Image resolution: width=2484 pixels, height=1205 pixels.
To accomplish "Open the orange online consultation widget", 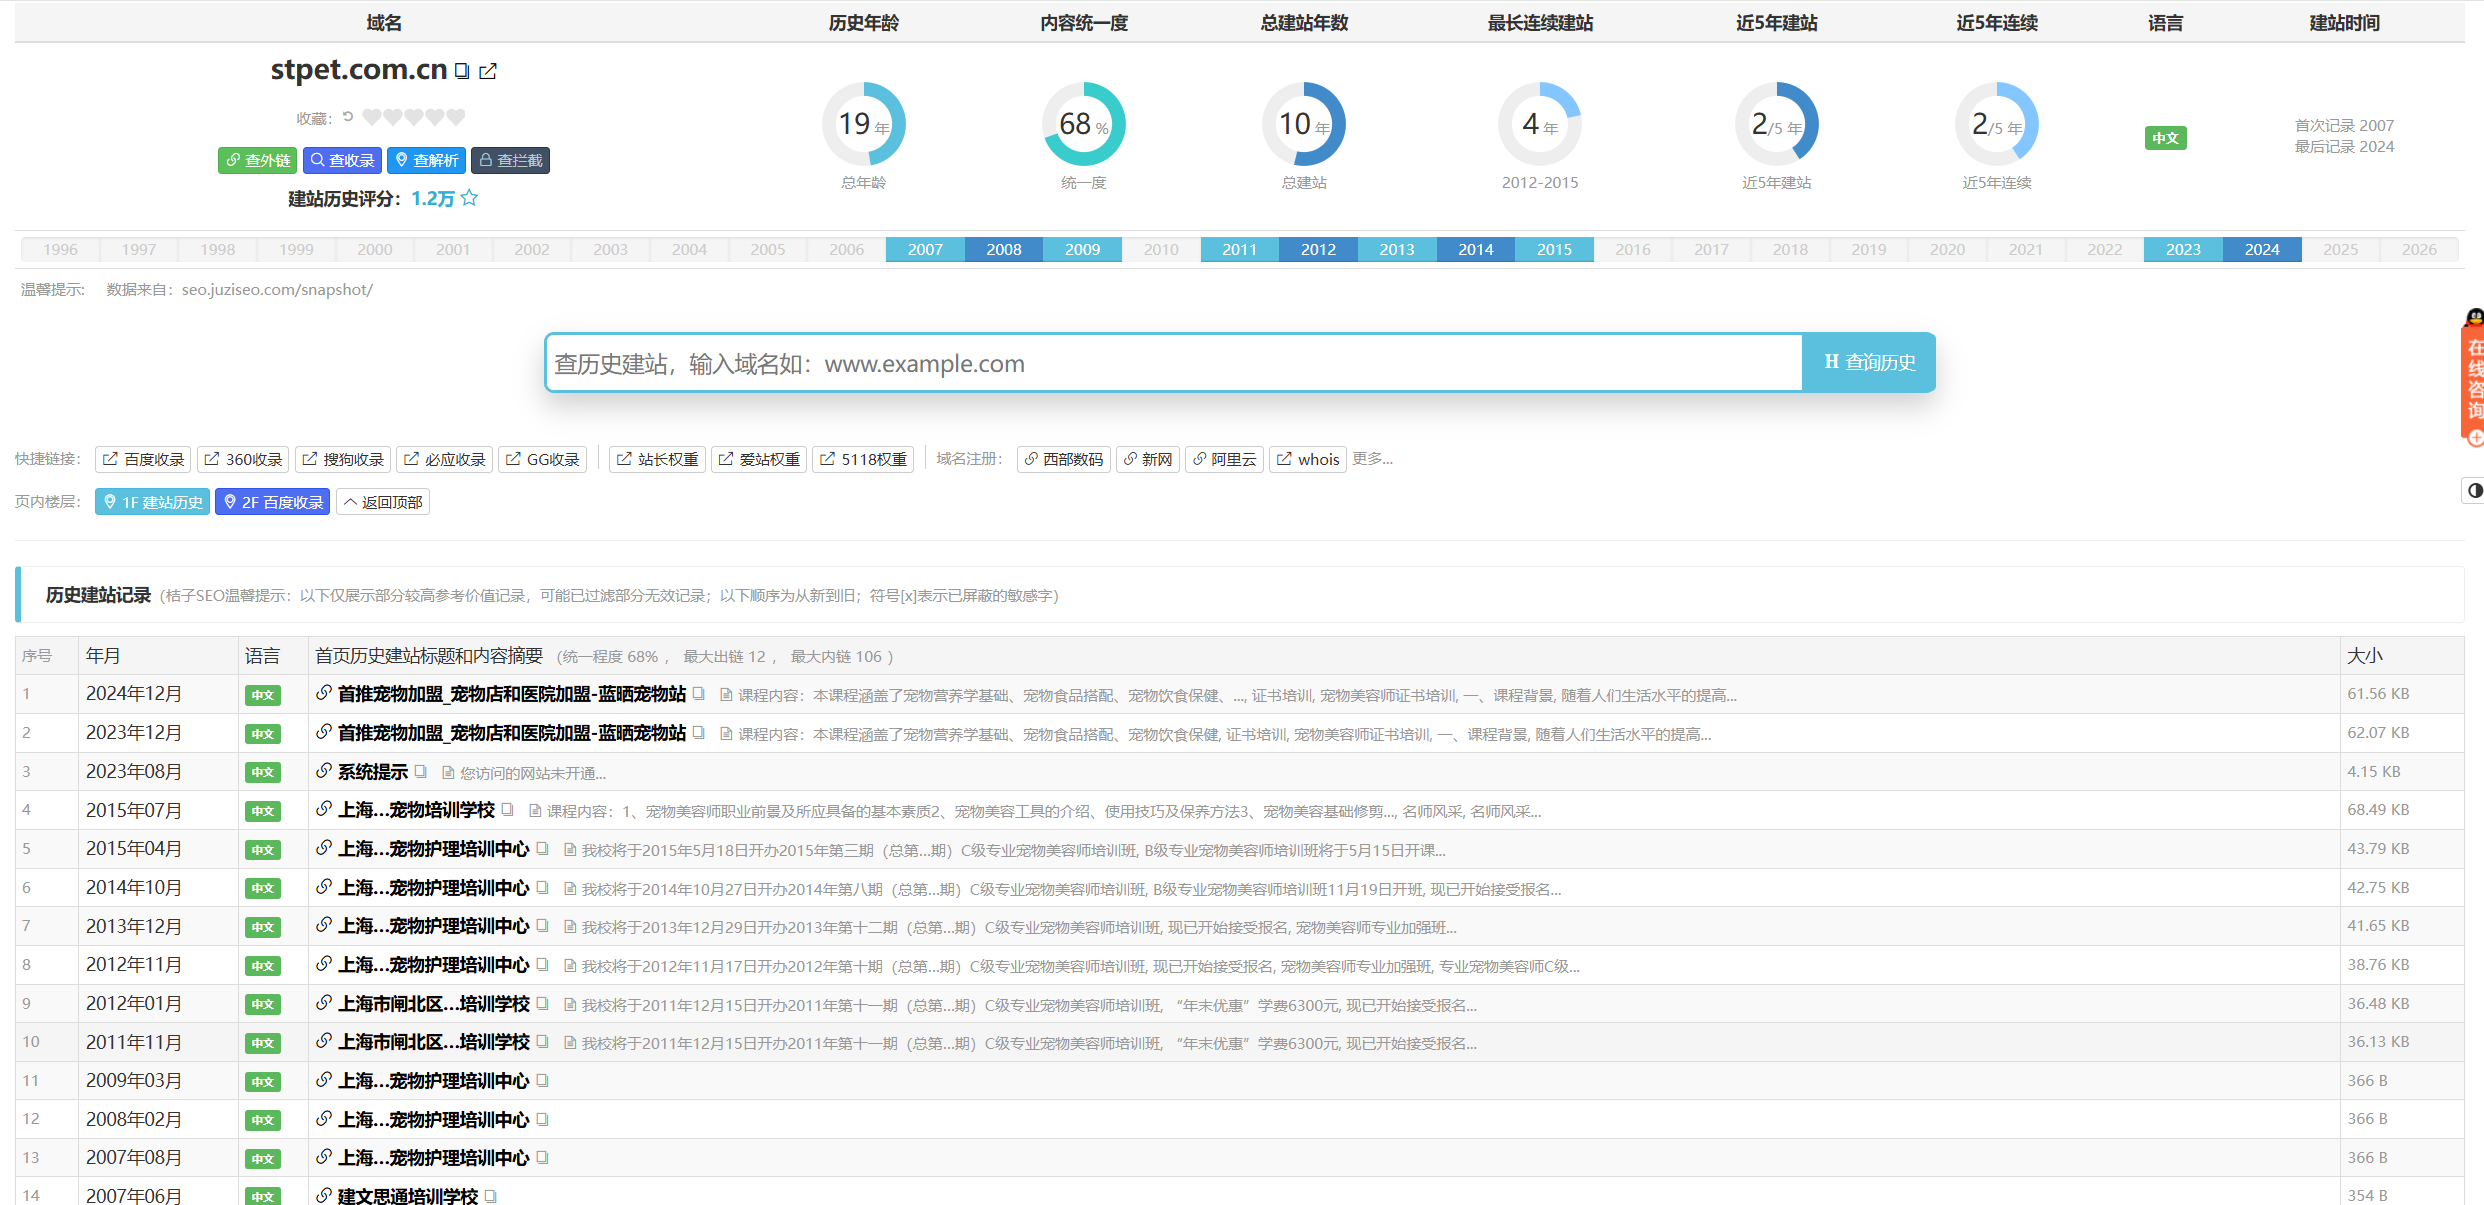I will click(x=2474, y=380).
